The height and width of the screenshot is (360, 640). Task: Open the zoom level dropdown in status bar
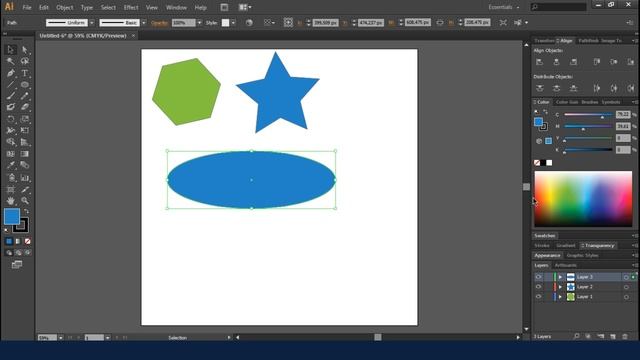point(61,338)
